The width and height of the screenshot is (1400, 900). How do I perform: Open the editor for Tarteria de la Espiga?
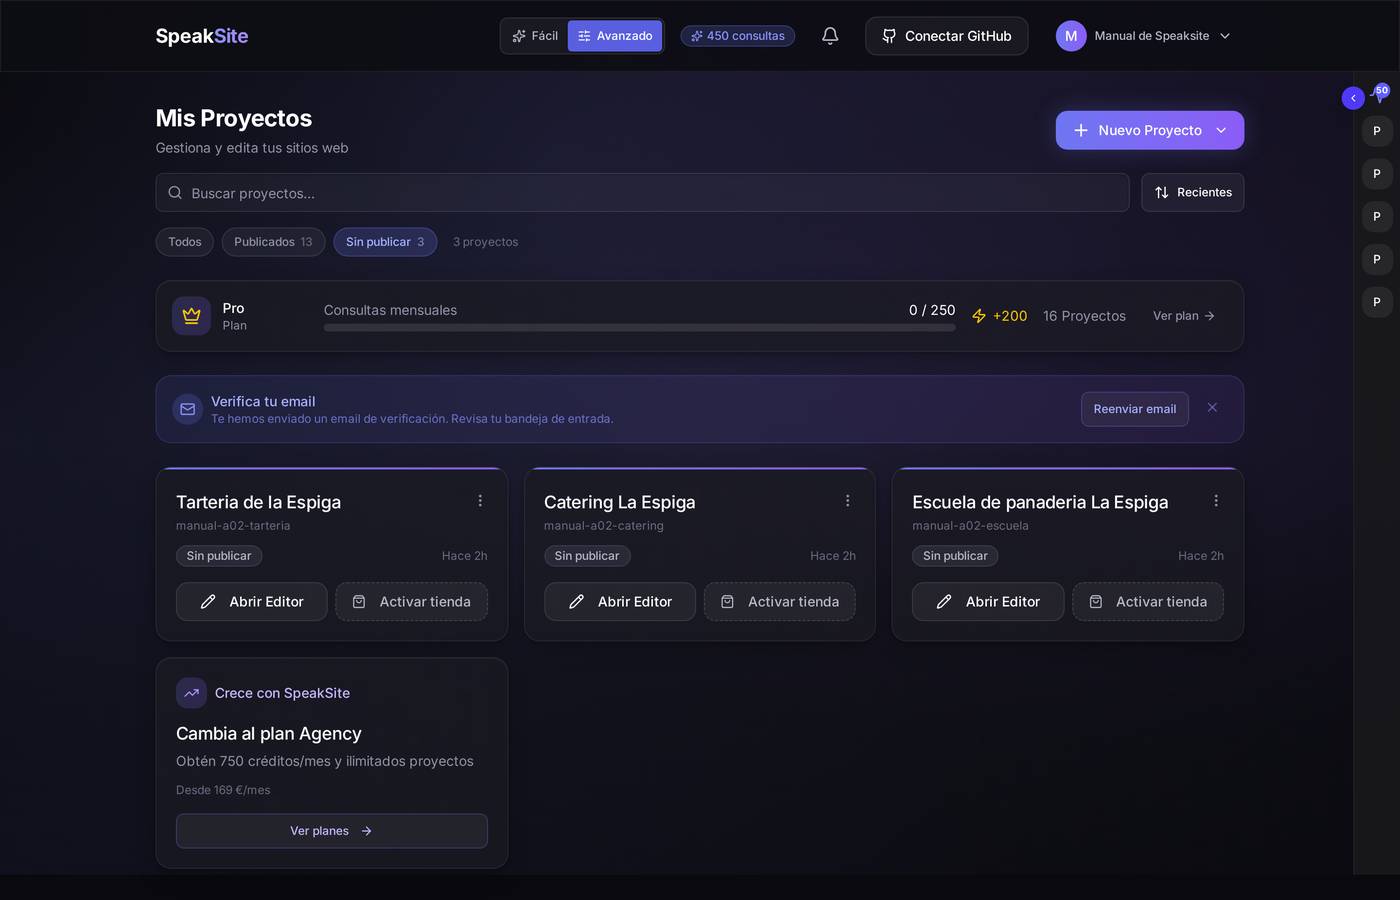252,602
